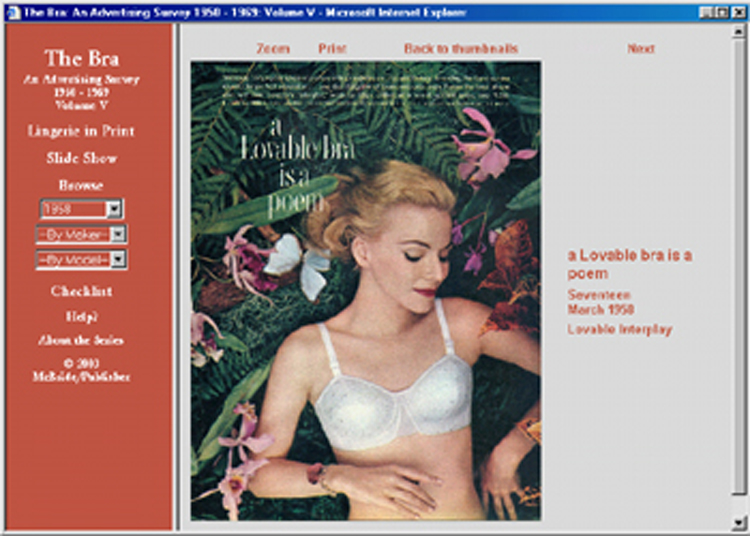Click the 'March 1958' date text
This screenshot has height=536, width=750.
click(x=601, y=310)
